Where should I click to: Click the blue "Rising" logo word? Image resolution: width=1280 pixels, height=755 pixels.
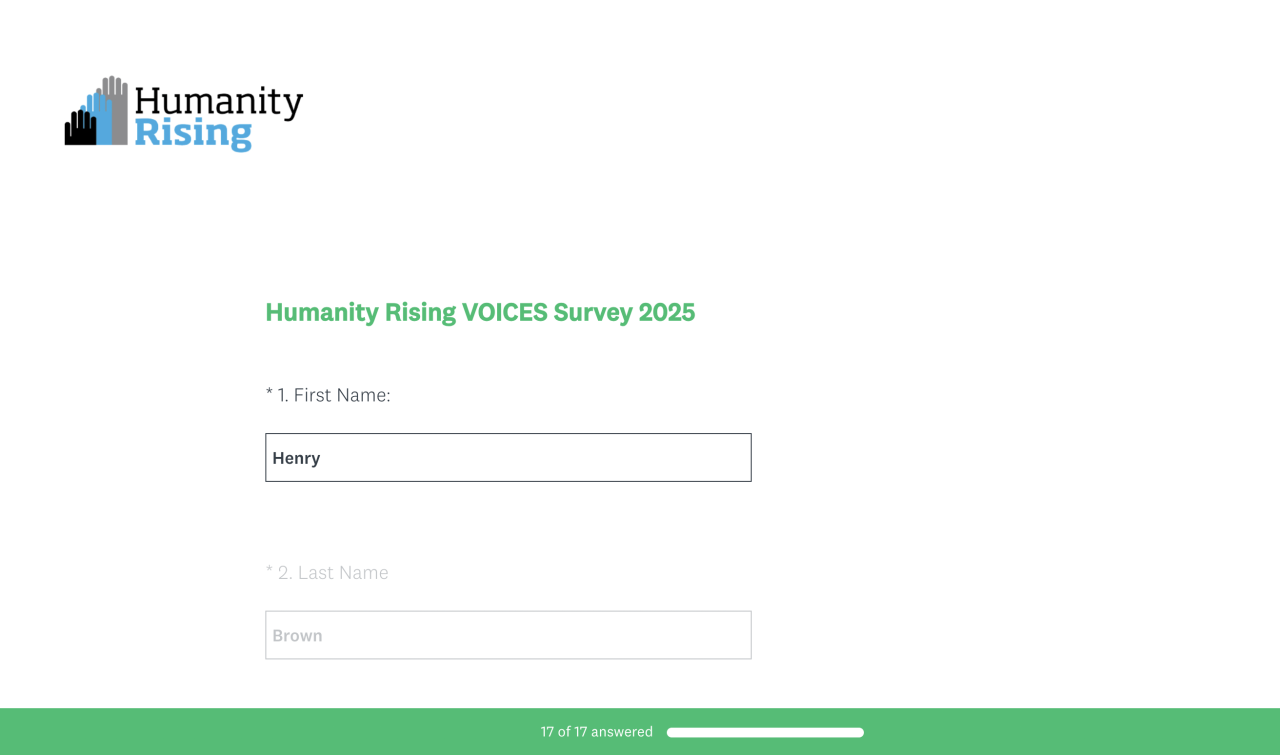[192, 133]
